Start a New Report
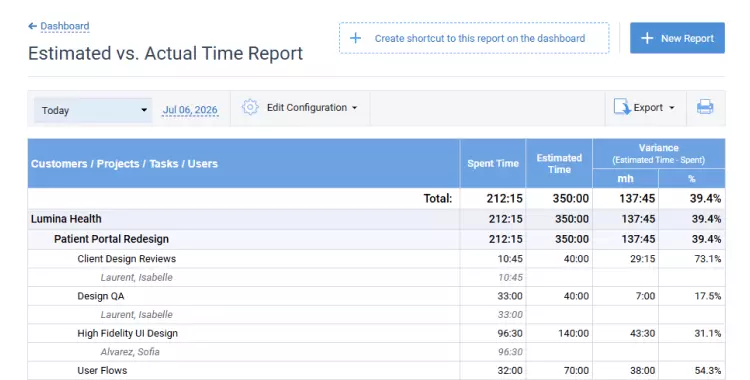750x380 pixels. point(677,38)
